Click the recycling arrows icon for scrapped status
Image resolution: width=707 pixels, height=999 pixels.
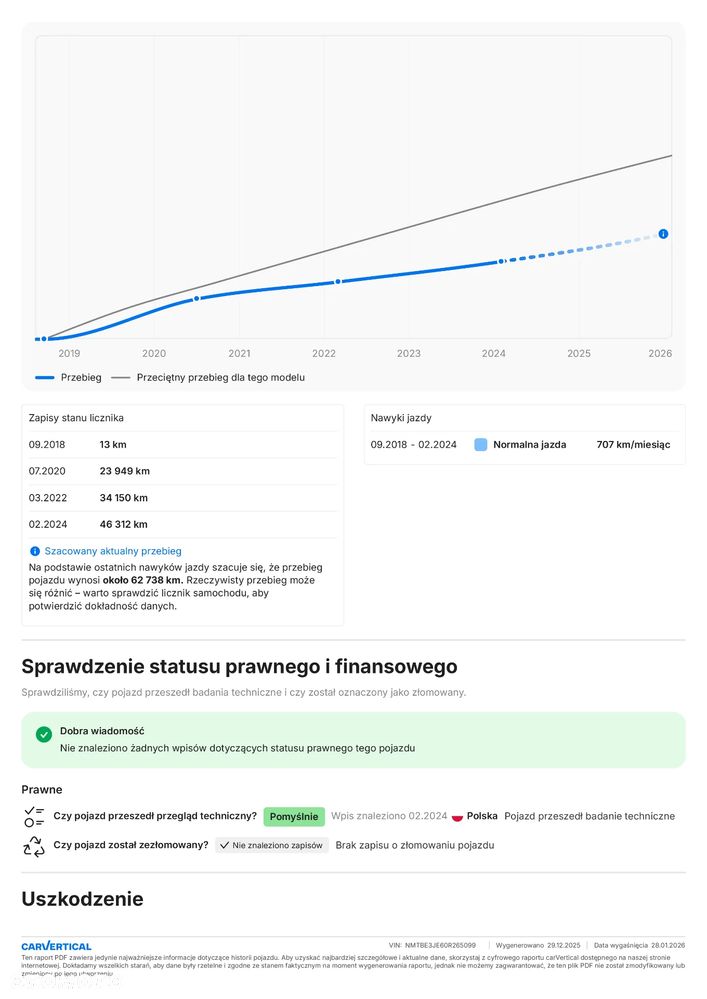pos(34,846)
